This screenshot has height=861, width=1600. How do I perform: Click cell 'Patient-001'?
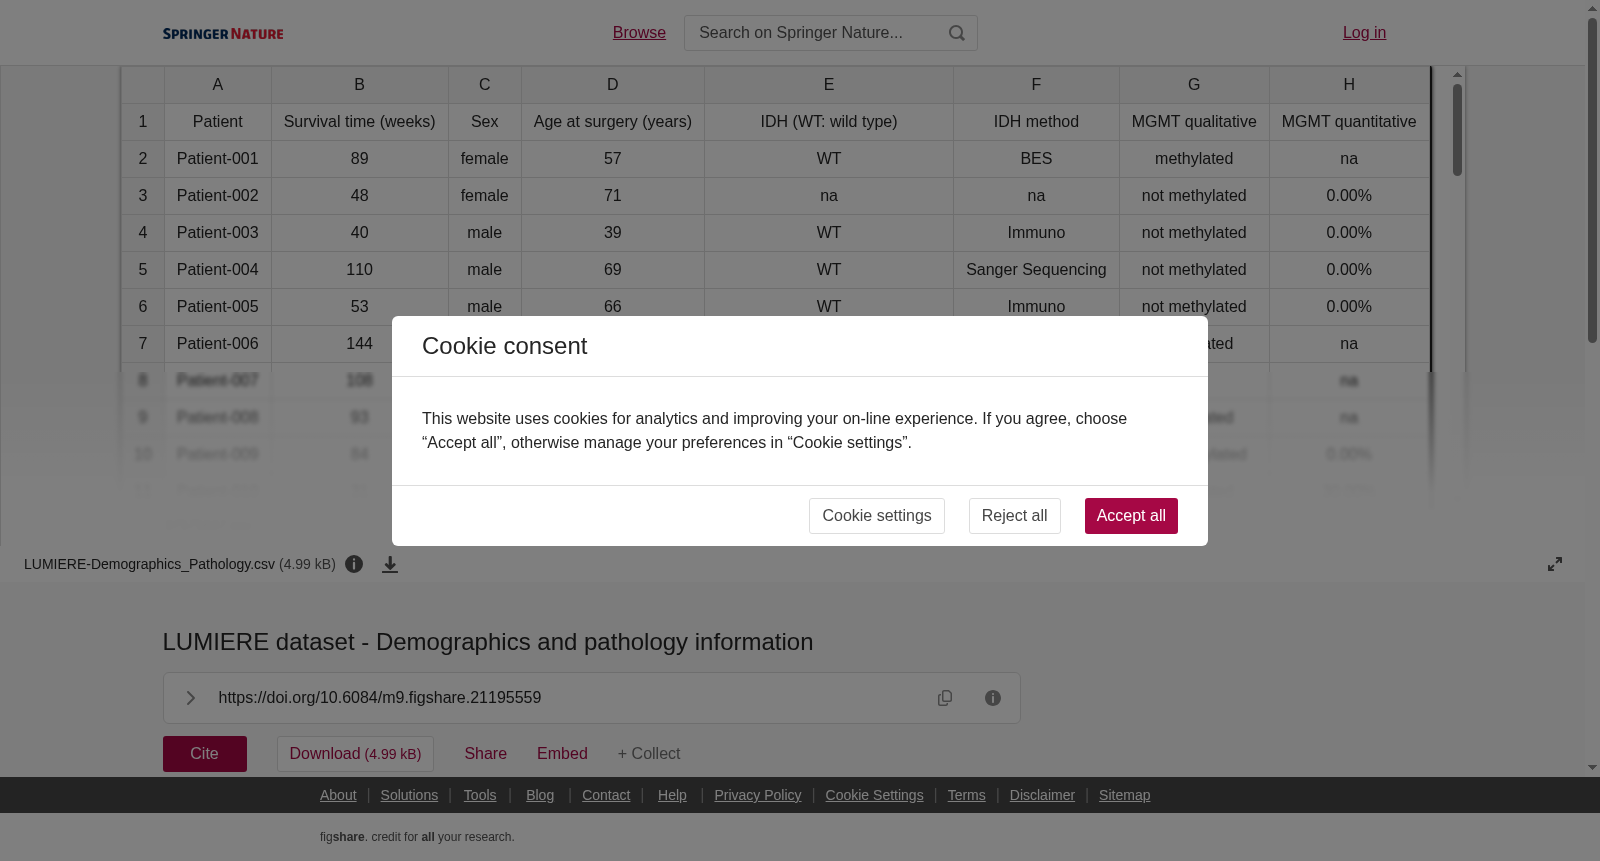tap(218, 159)
